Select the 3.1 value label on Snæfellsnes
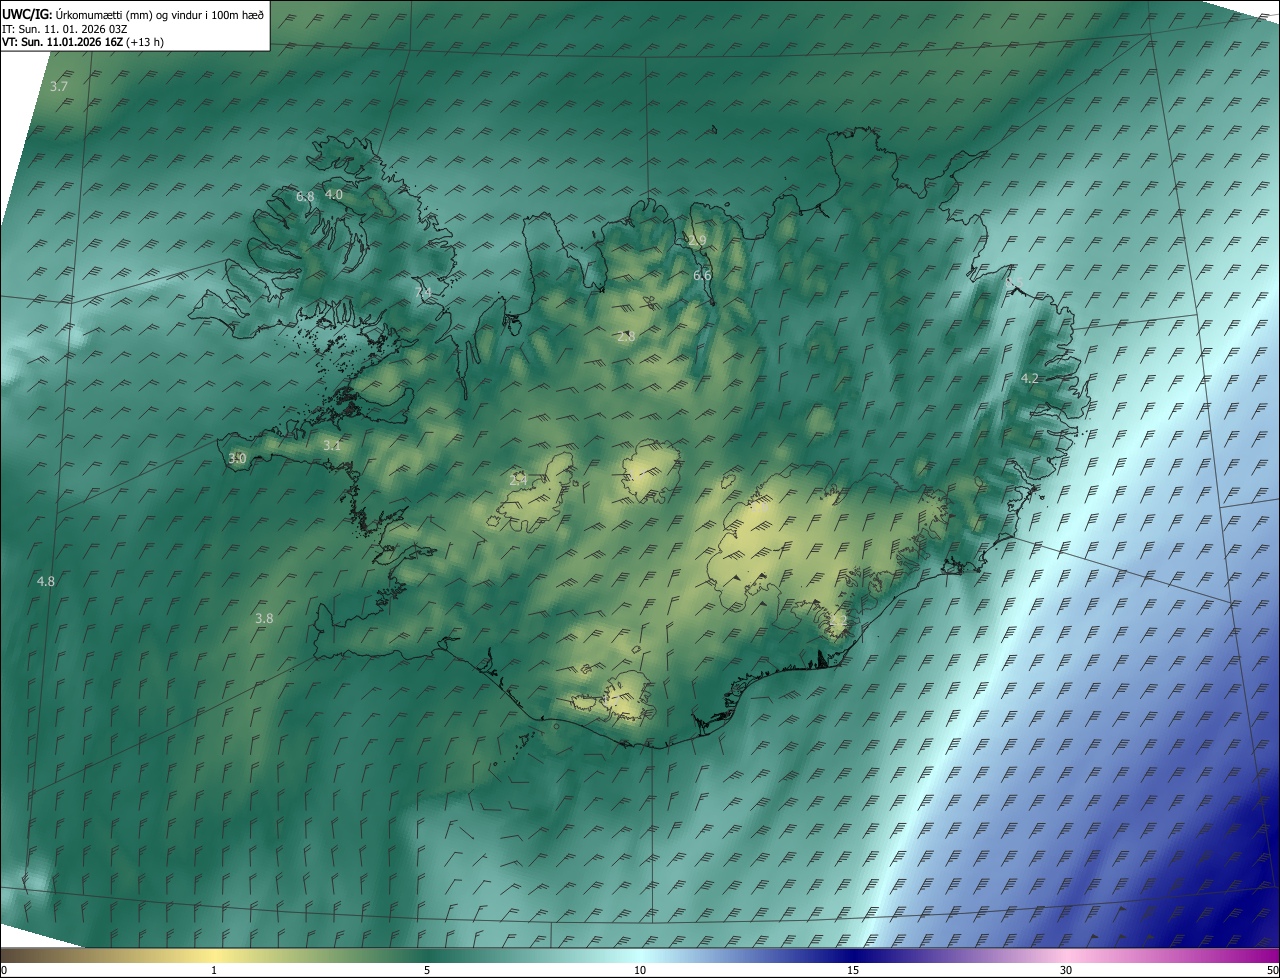 (332, 446)
